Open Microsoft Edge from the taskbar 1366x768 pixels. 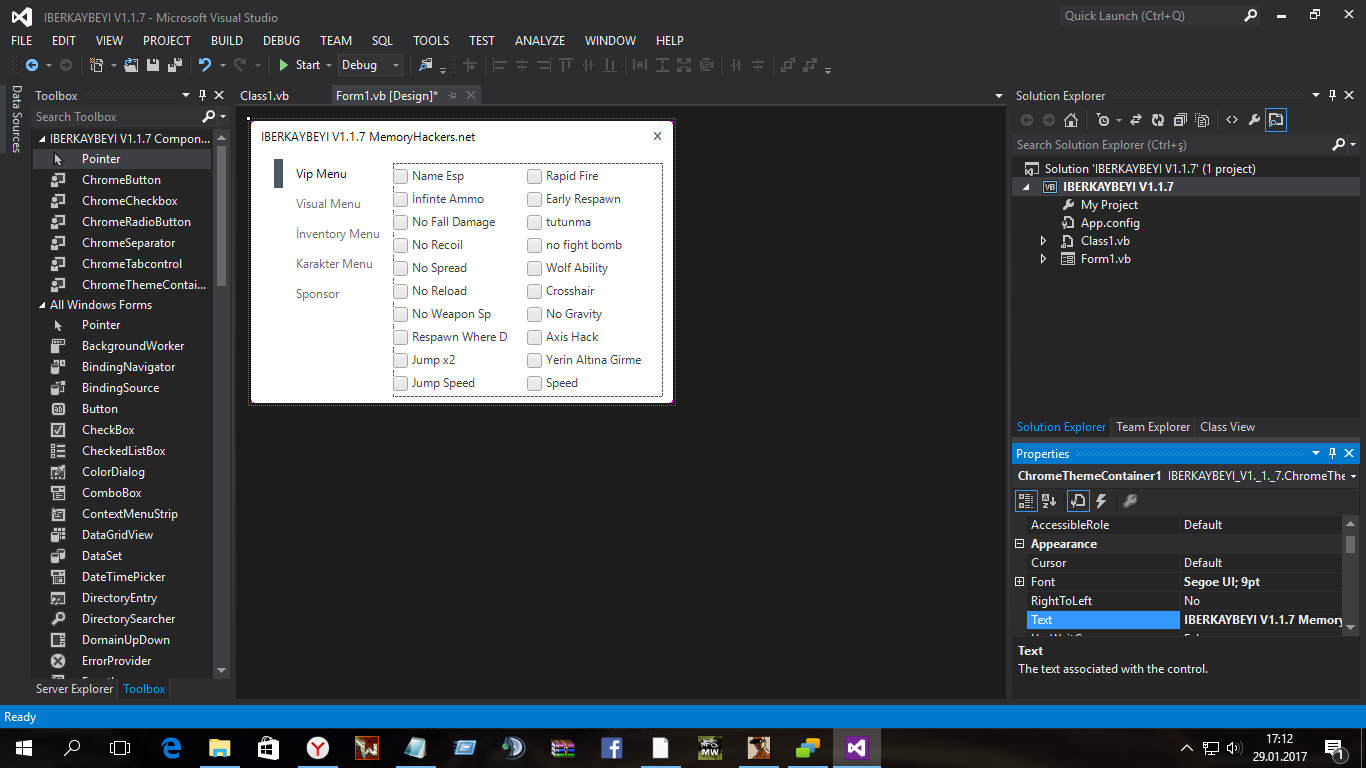tap(171, 747)
